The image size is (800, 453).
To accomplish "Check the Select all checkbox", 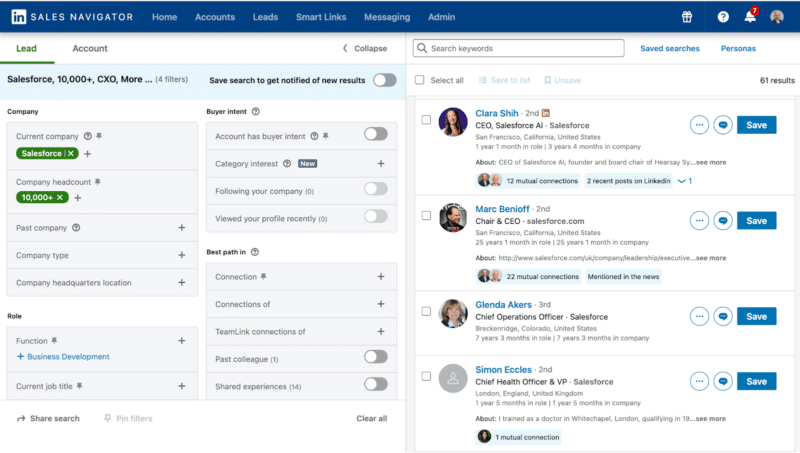I will 419,80.
